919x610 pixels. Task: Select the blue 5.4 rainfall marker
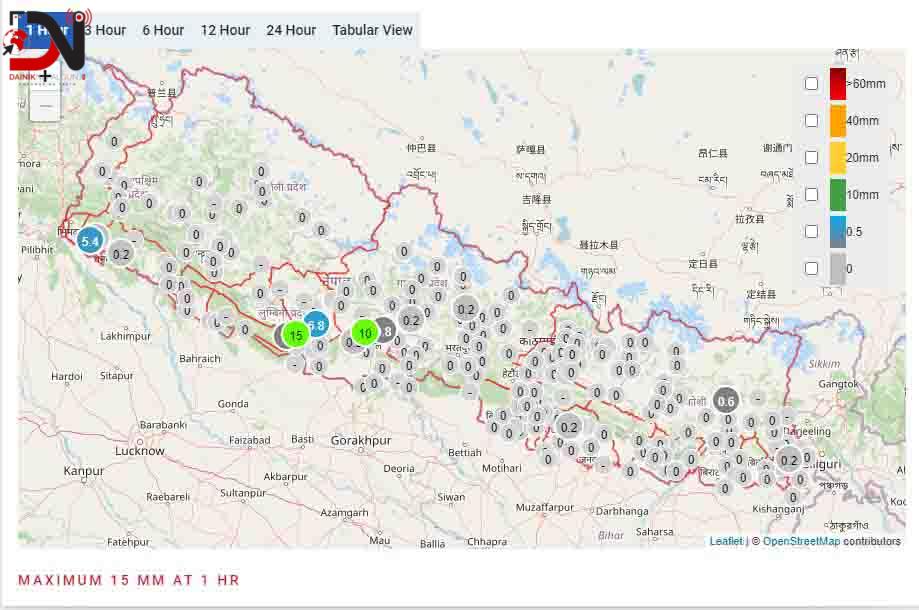[x=90, y=241]
